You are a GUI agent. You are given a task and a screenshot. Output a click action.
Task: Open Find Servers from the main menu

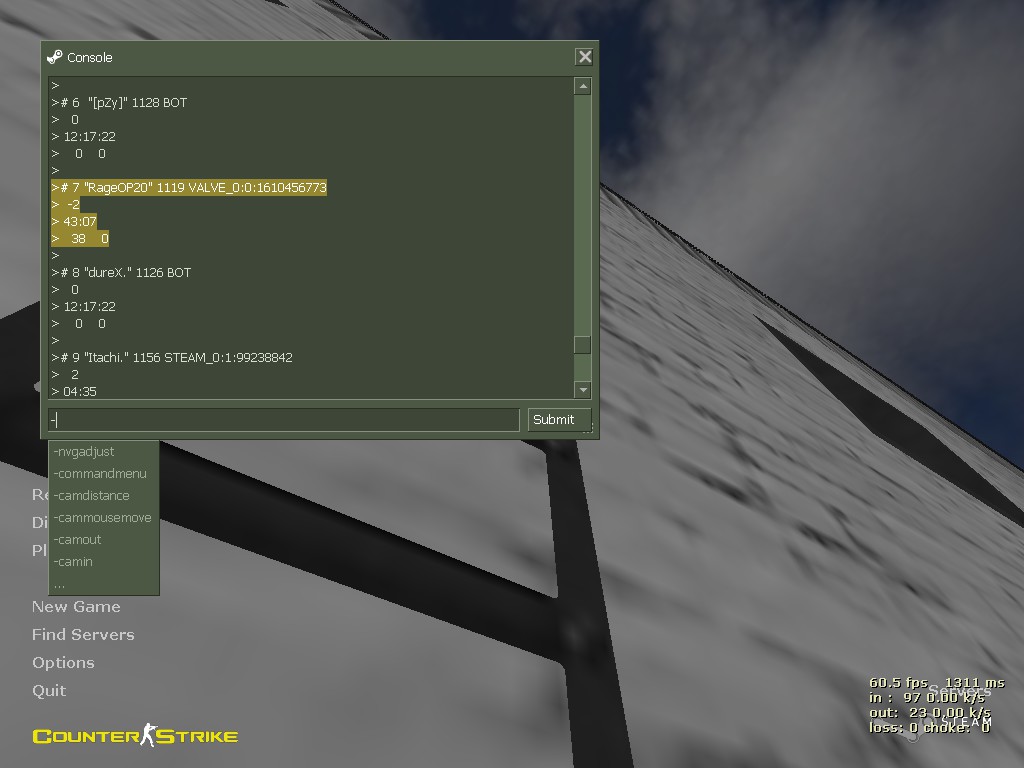(x=84, y=635)
